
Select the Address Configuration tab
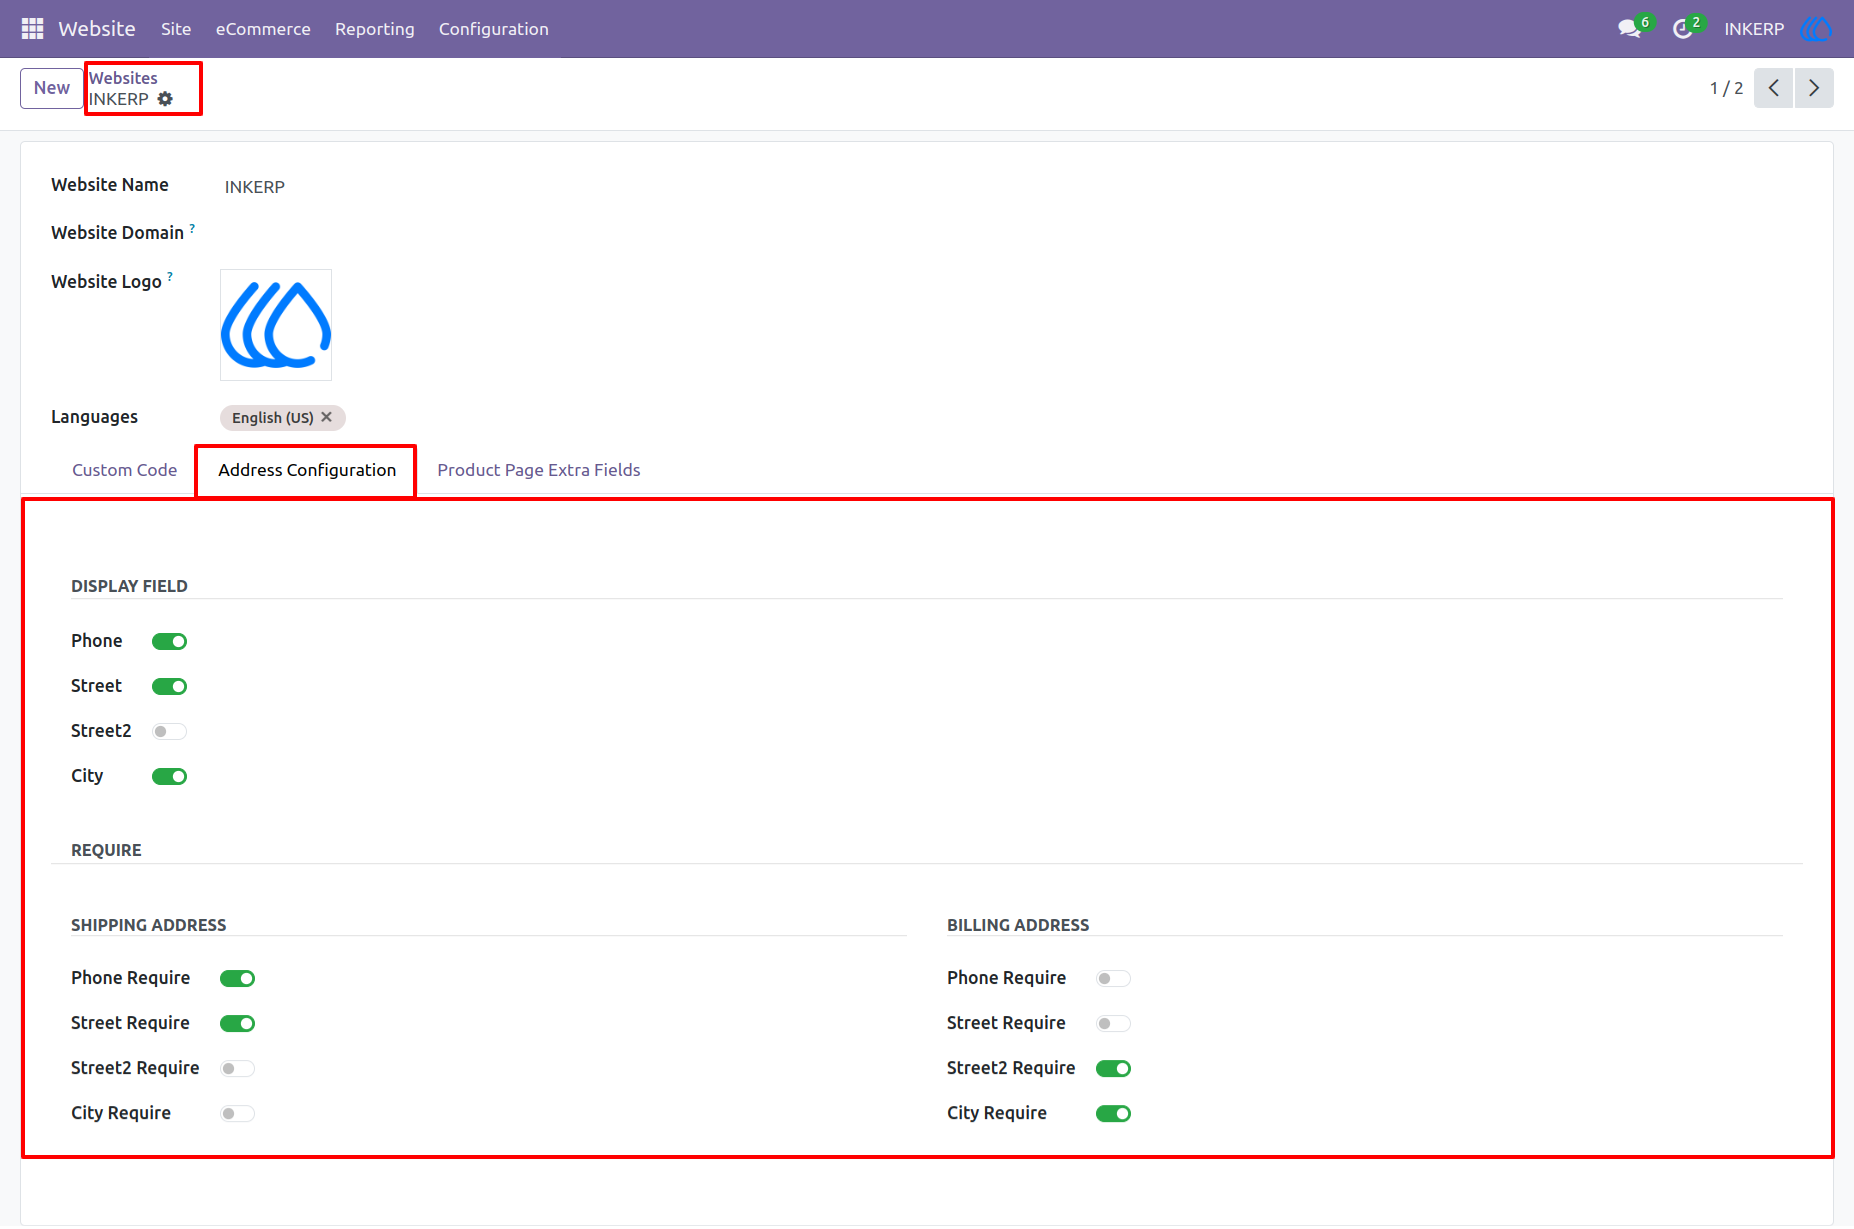[x=307, y=470]
